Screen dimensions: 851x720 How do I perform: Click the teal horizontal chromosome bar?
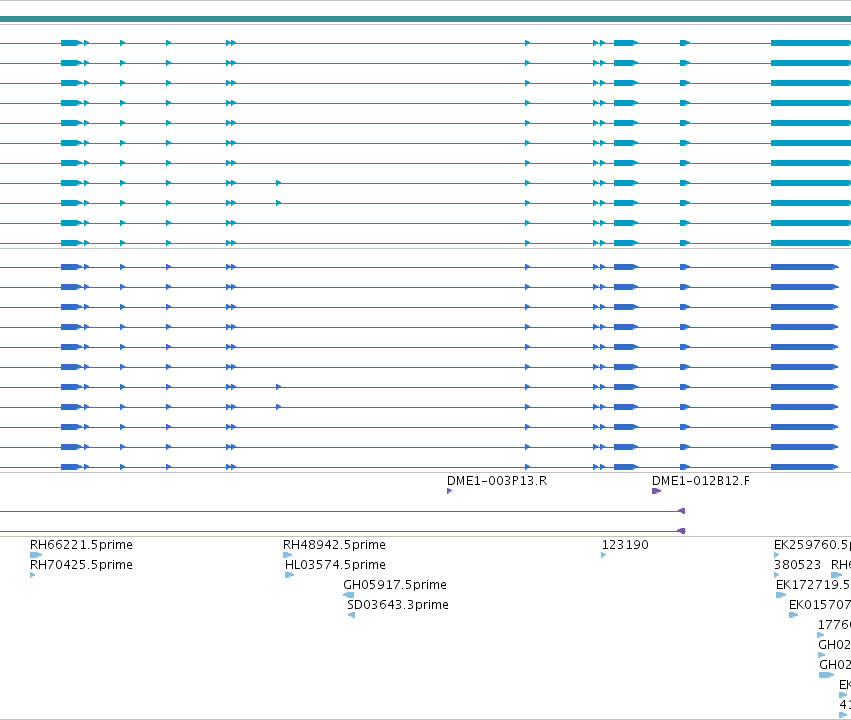[426, 20]
